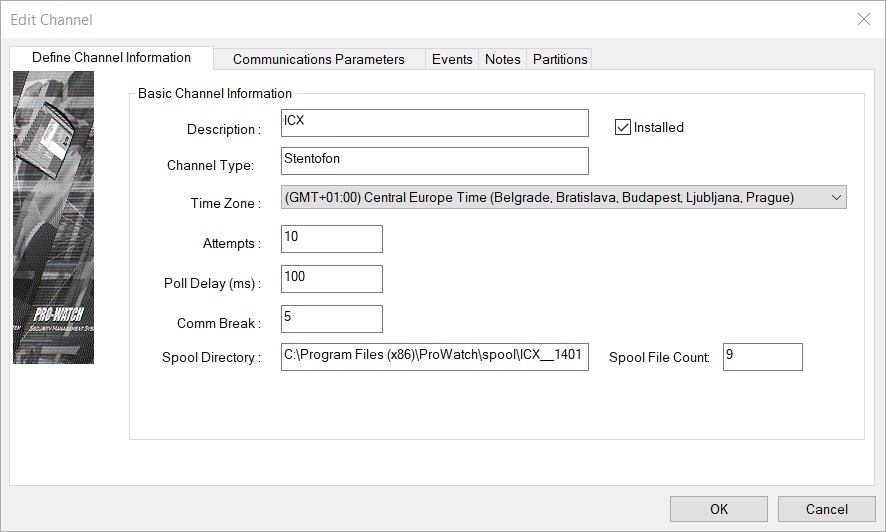Viewport: 886px width, 532px height.
Task: Click the Poll Delay (ms) field
Action: point(332,279)
